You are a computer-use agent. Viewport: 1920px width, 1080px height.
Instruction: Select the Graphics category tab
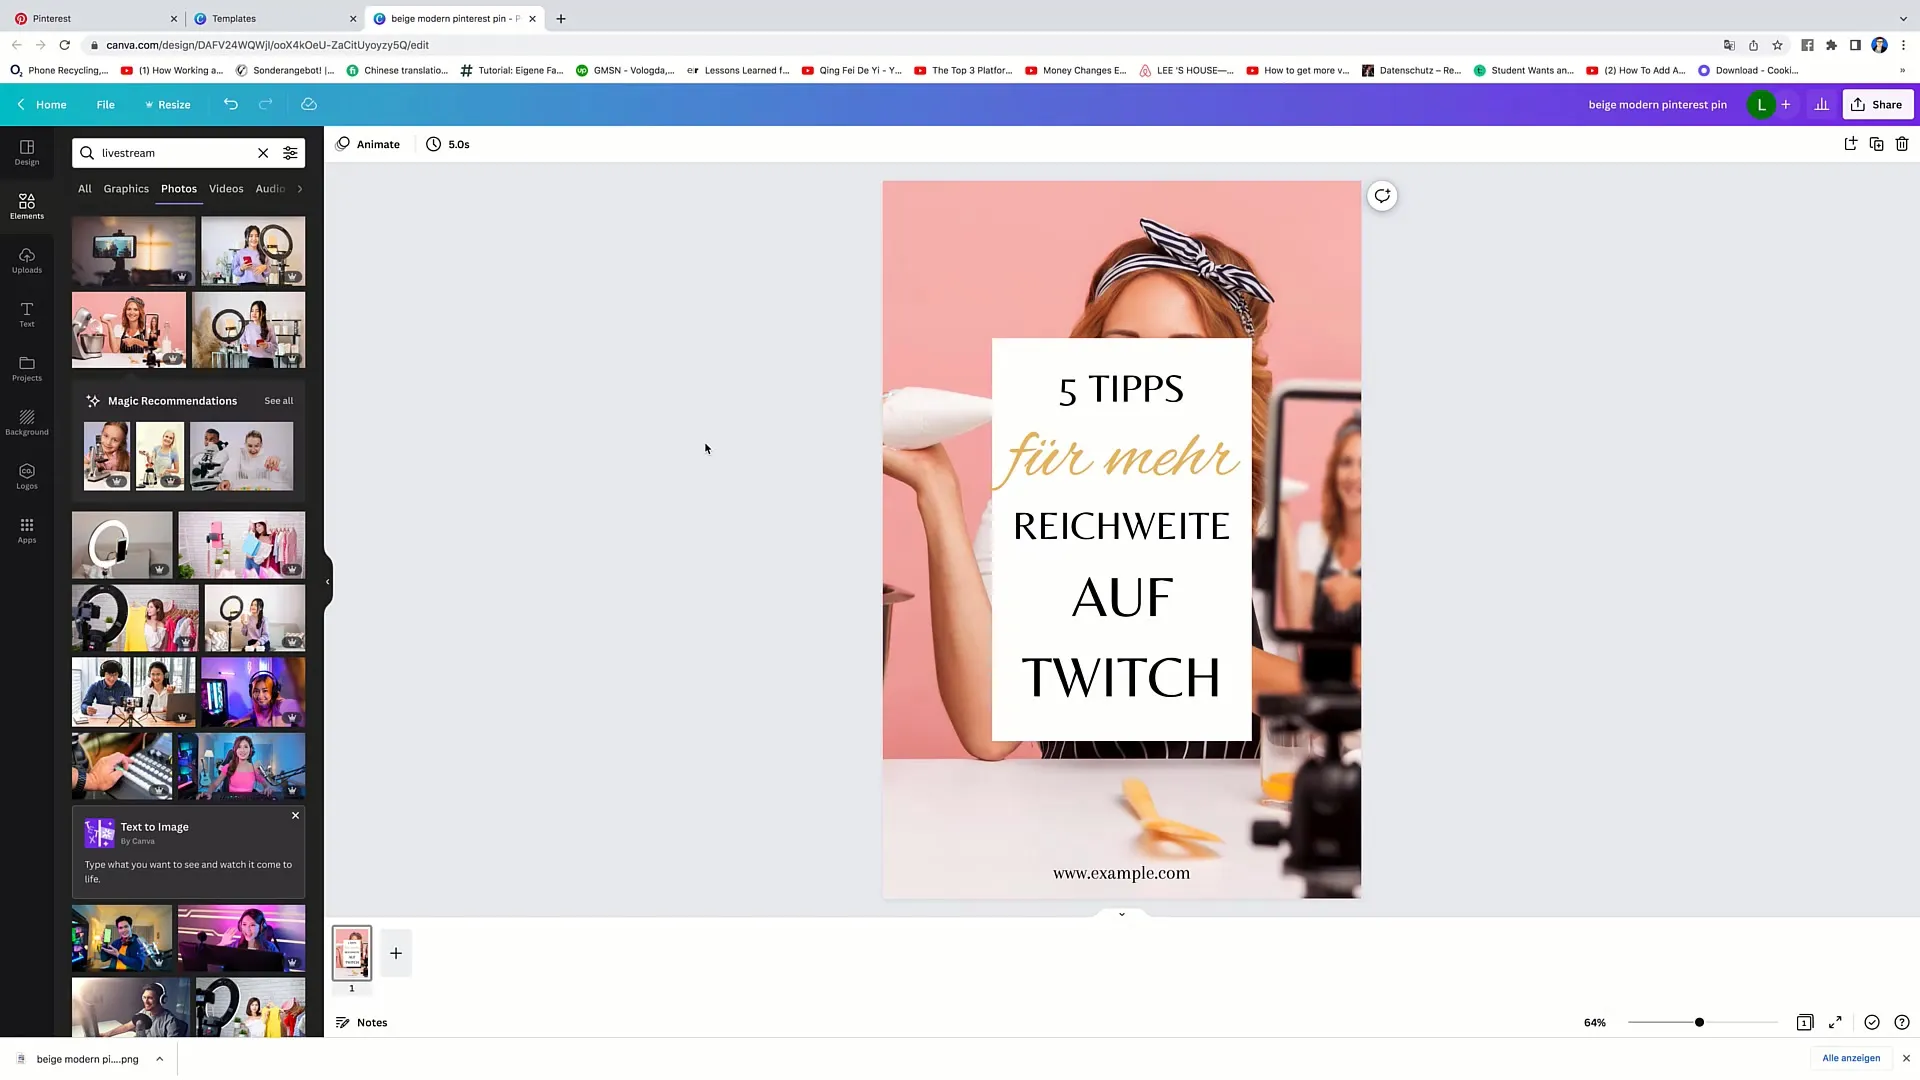click(x=126, y=189)
